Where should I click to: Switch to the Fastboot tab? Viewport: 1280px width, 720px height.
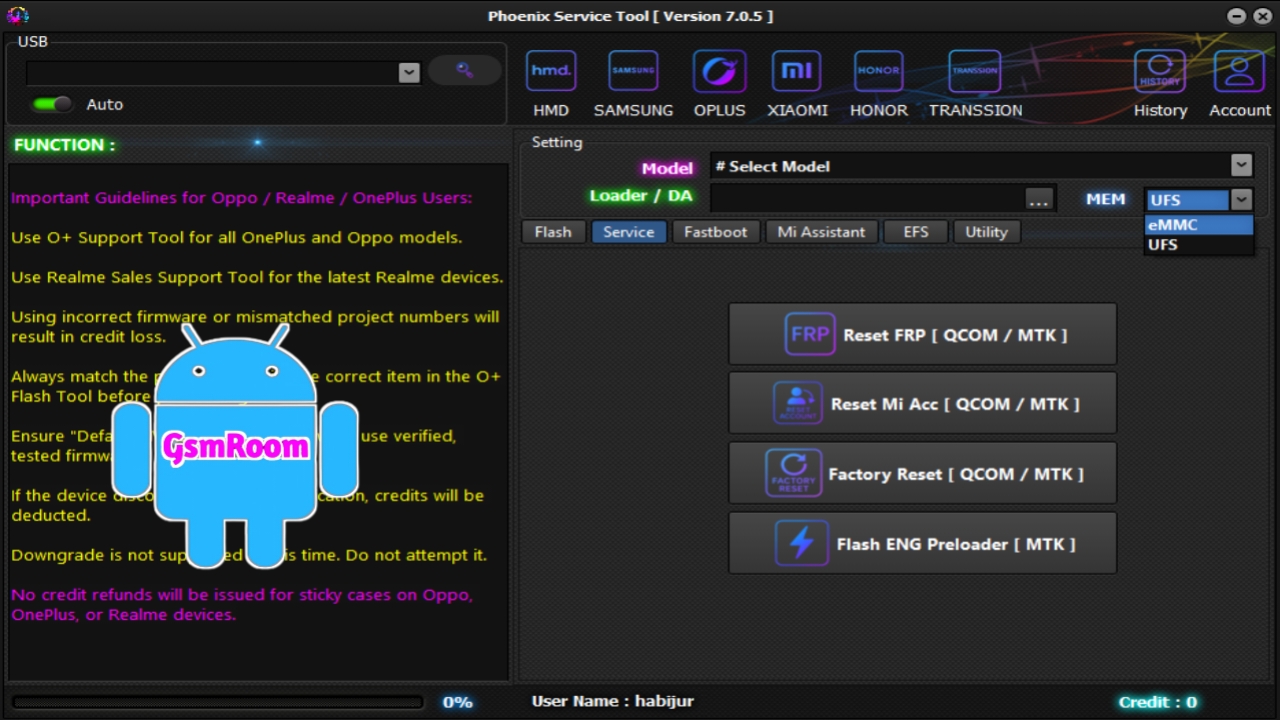(x=715, y=232)
